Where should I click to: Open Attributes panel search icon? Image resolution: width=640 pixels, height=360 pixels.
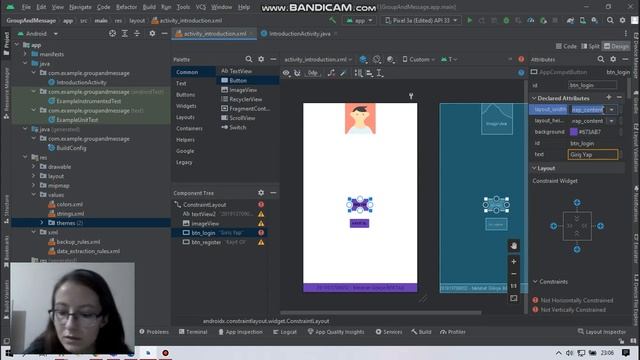coord(601,60)
